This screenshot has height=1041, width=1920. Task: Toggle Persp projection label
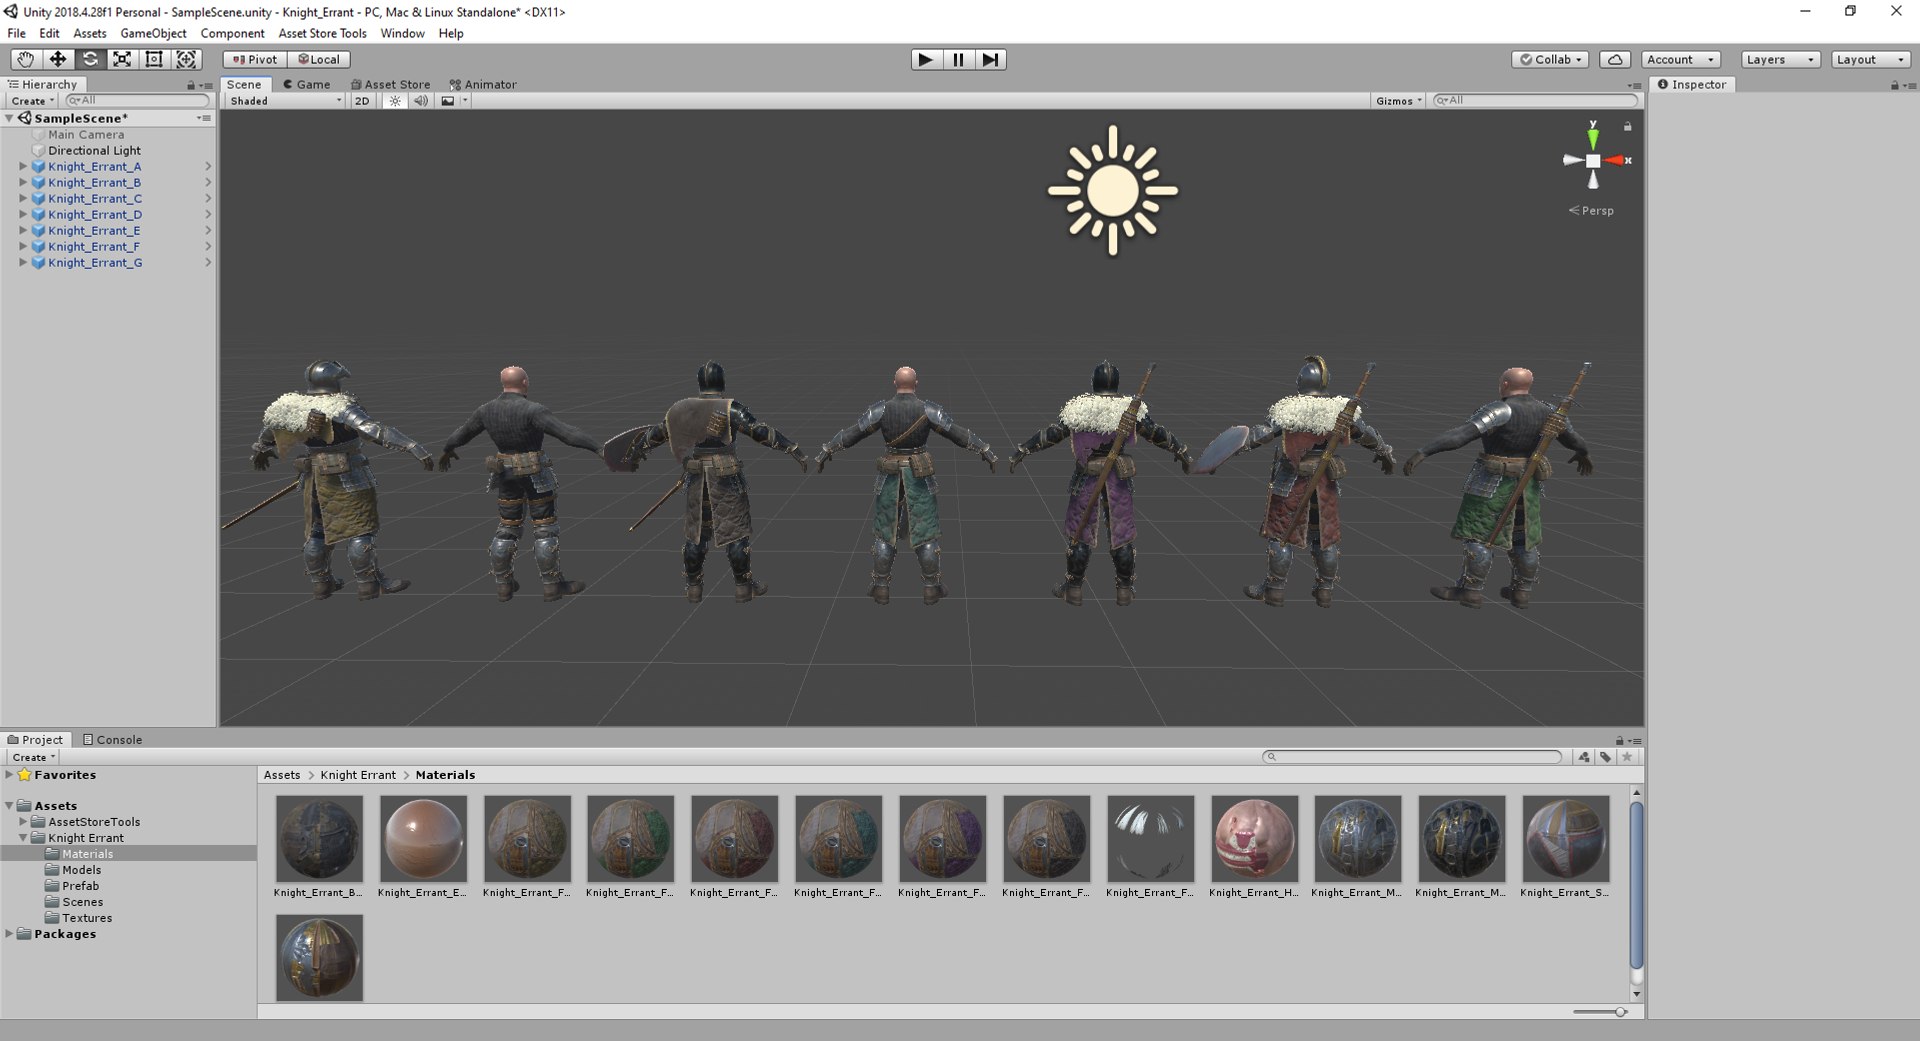(x=1591, y=210)
